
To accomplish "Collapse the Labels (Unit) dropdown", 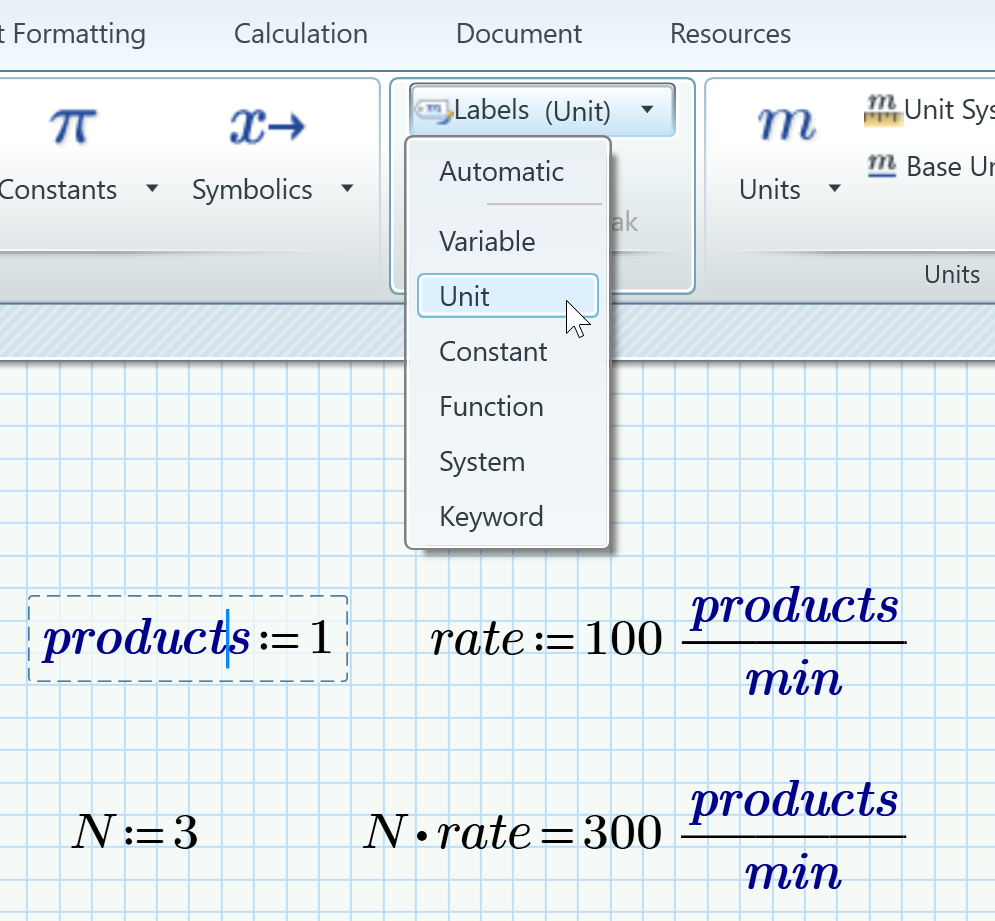I will coord(647,109).
